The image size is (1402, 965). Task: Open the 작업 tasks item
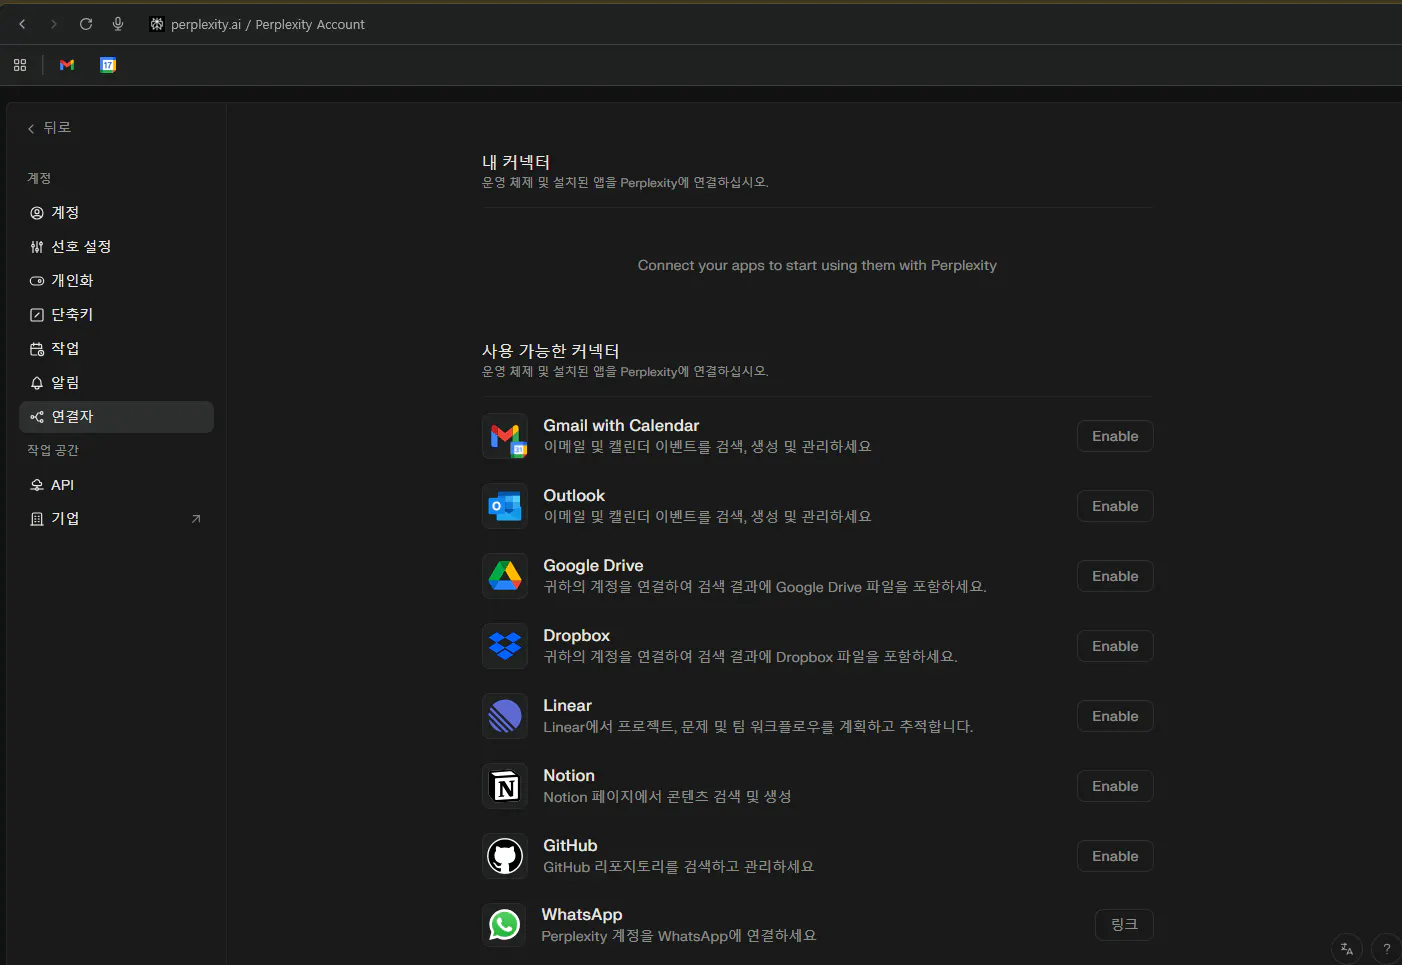(x=116, y=349)
